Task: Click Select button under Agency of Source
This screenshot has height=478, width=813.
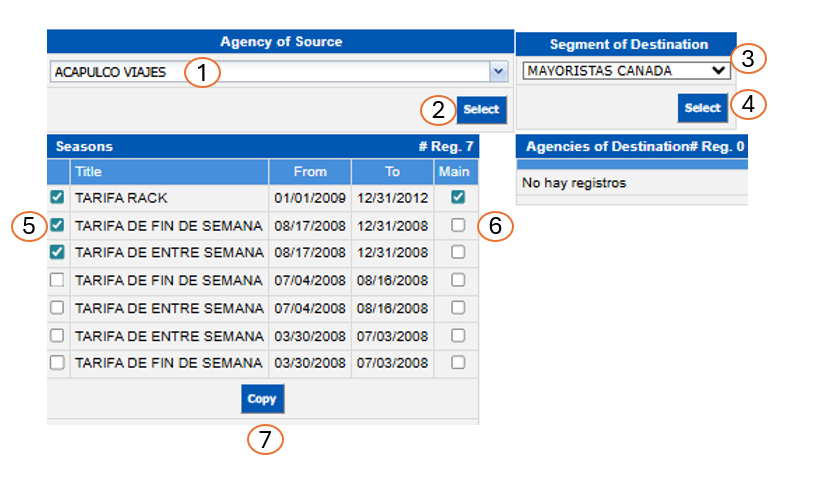Action: pyautogui.click(x=481, y=109)
